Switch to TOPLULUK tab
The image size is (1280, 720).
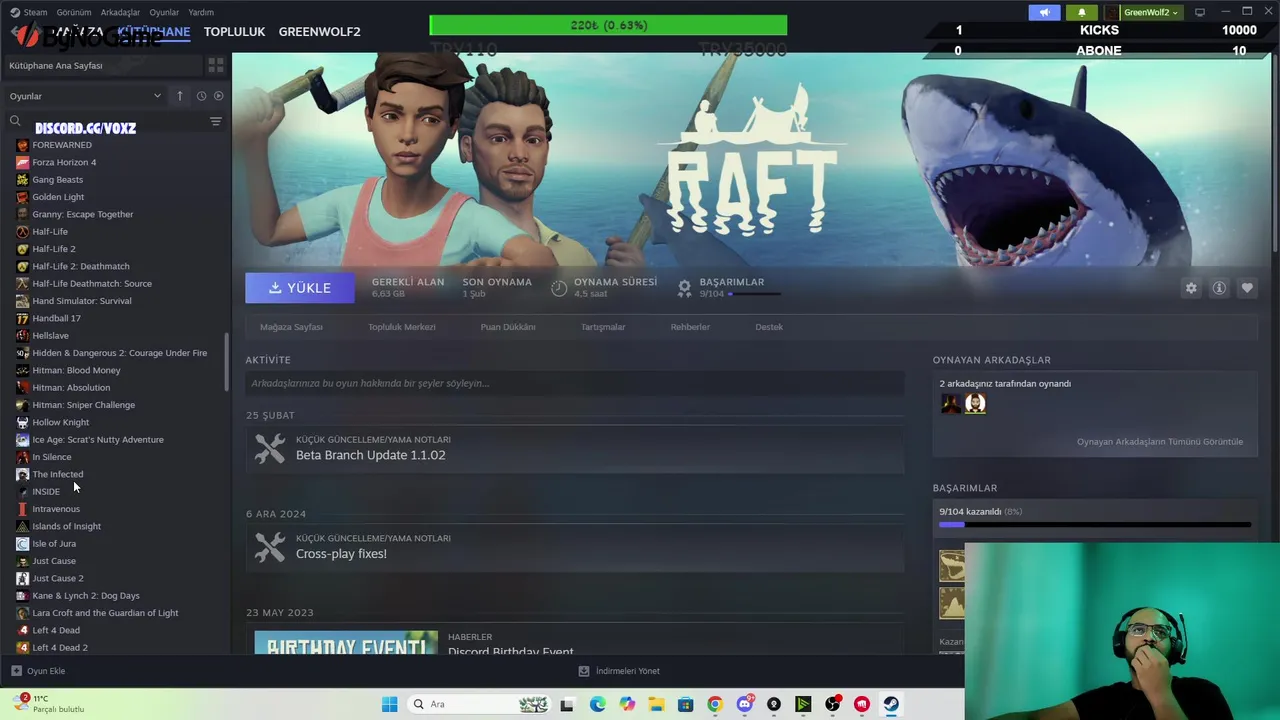[x=234, y=32]
